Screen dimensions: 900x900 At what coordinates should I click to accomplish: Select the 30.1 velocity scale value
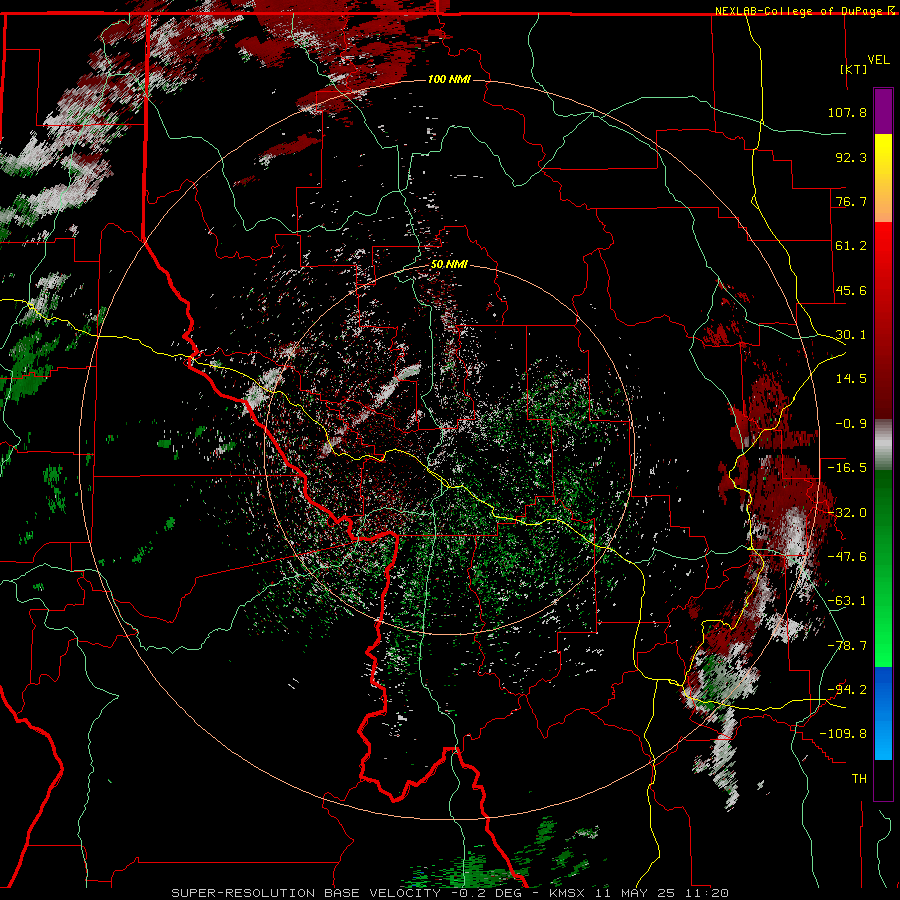click(x=851, y=335)
